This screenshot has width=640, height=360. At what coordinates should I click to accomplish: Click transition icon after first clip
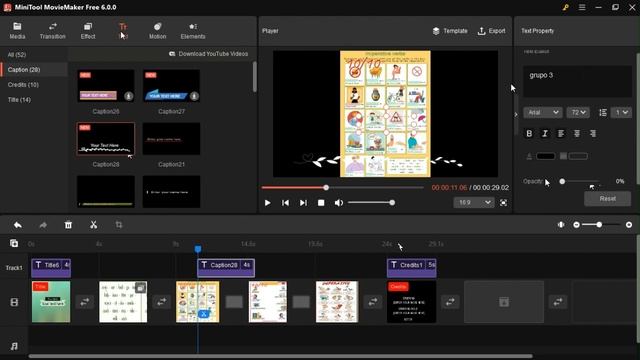[x=84, y=302]
